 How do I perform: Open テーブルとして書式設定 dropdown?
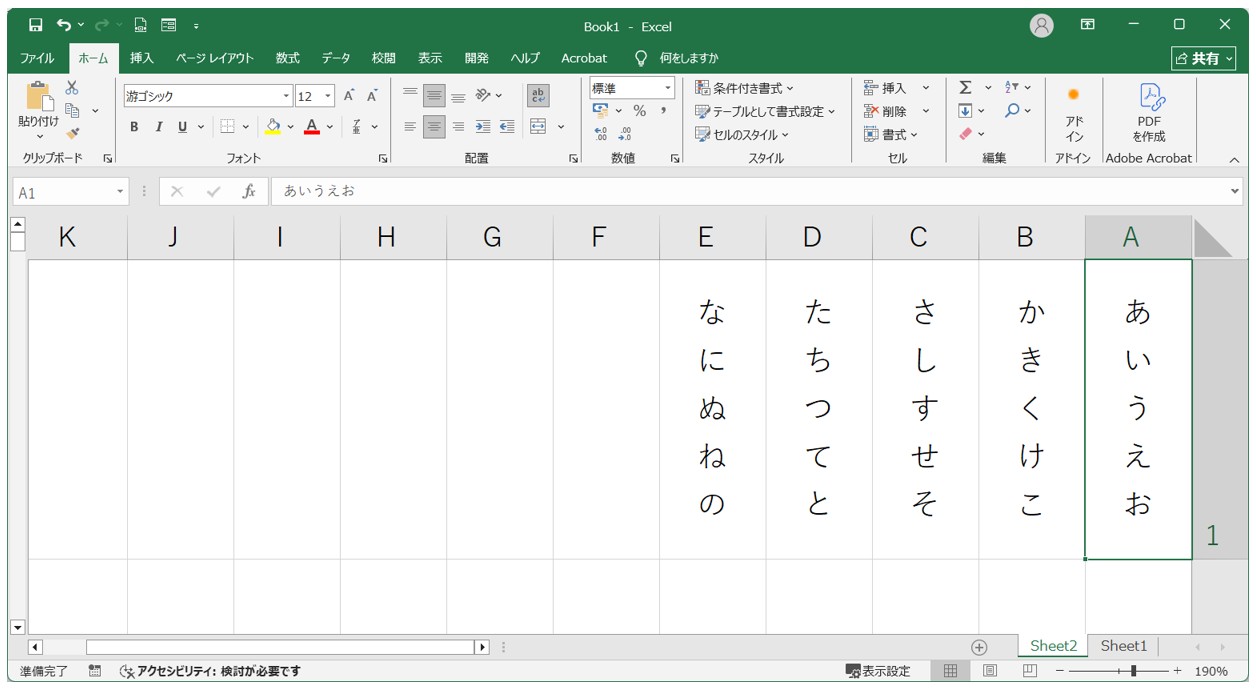pos(765,111)
